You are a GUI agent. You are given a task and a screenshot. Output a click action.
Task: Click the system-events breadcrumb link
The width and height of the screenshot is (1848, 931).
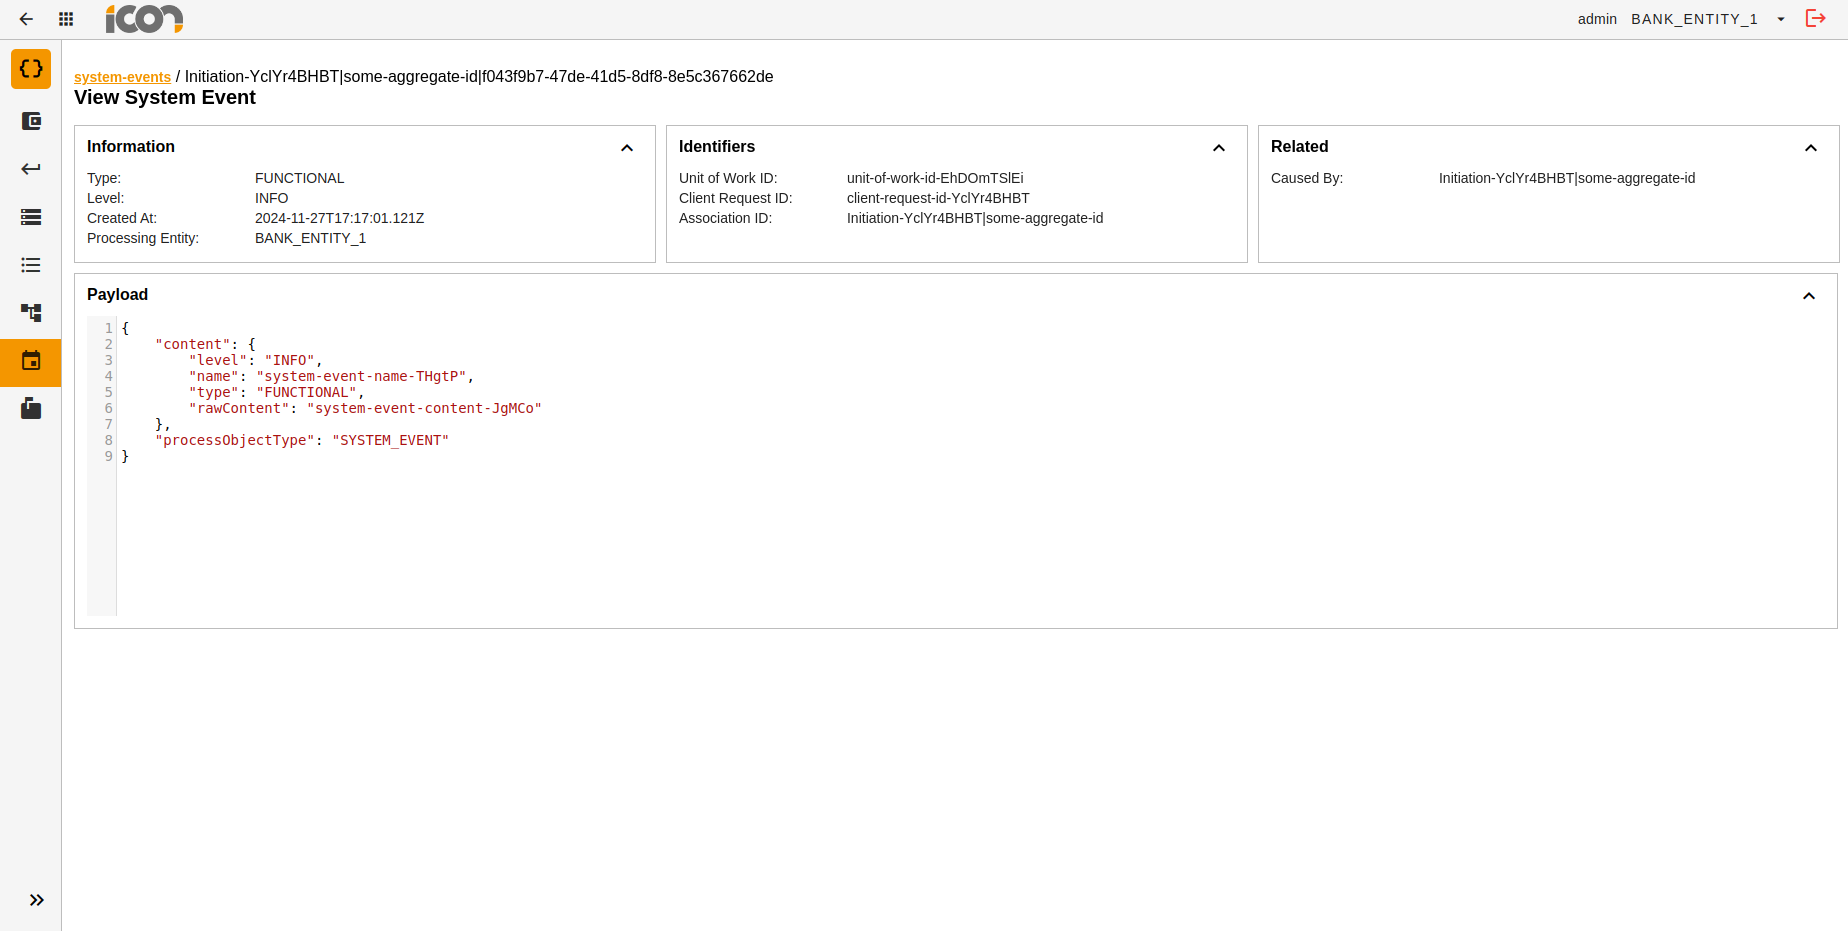(122, 77)
